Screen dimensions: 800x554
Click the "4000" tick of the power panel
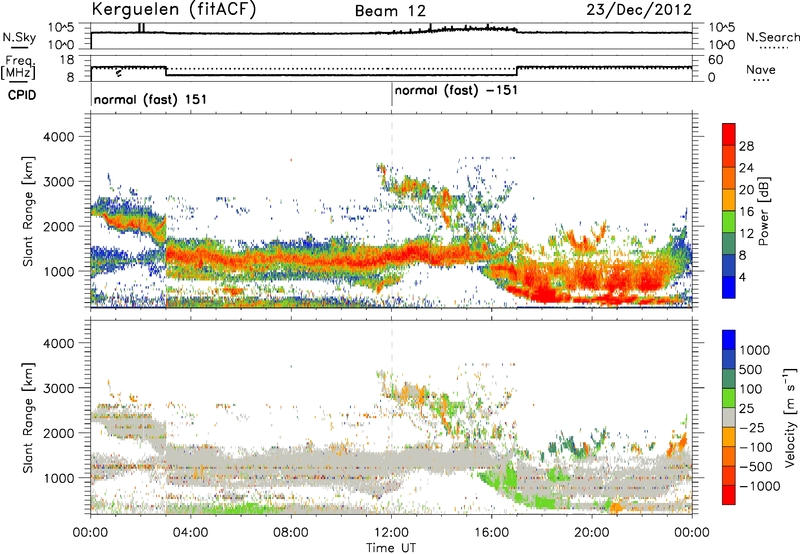tap(58, 137)
